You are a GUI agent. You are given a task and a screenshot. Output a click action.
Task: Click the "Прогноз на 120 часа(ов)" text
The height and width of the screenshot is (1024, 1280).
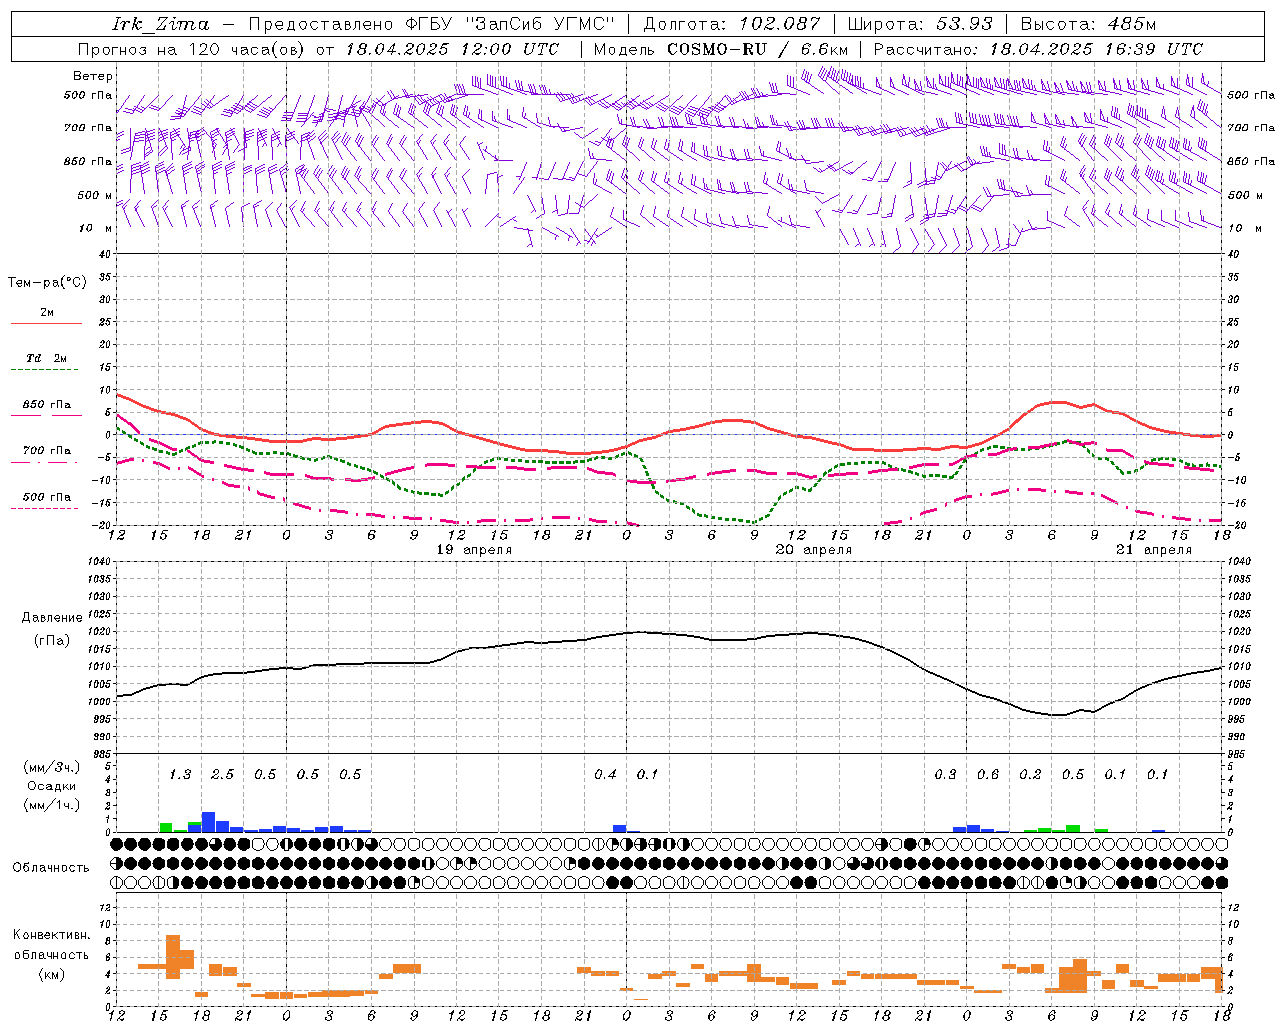191,49
